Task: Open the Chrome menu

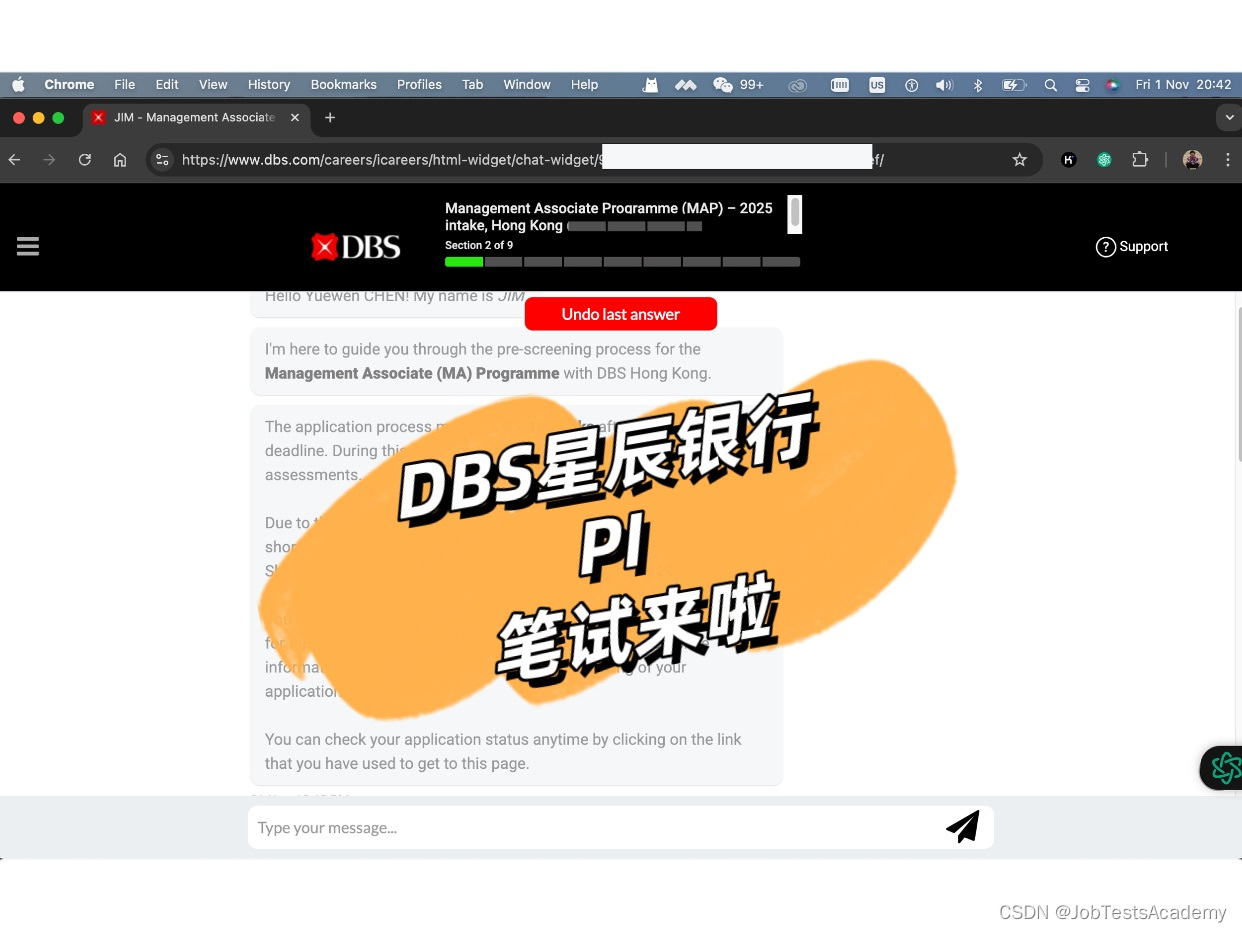Action: [69, 85]
